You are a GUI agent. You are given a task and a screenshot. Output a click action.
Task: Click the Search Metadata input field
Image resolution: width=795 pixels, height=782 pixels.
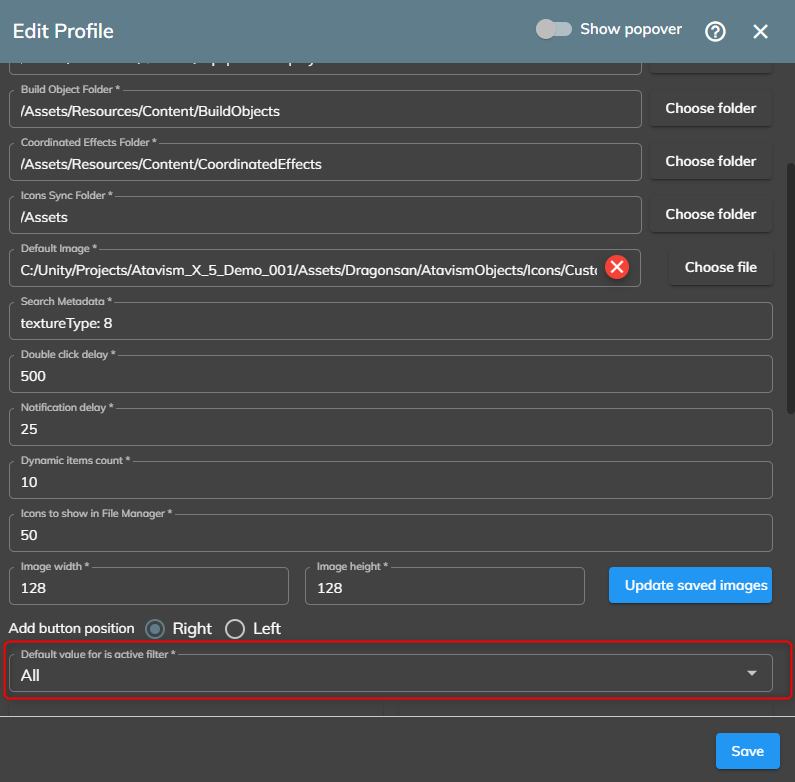[390, 323]
